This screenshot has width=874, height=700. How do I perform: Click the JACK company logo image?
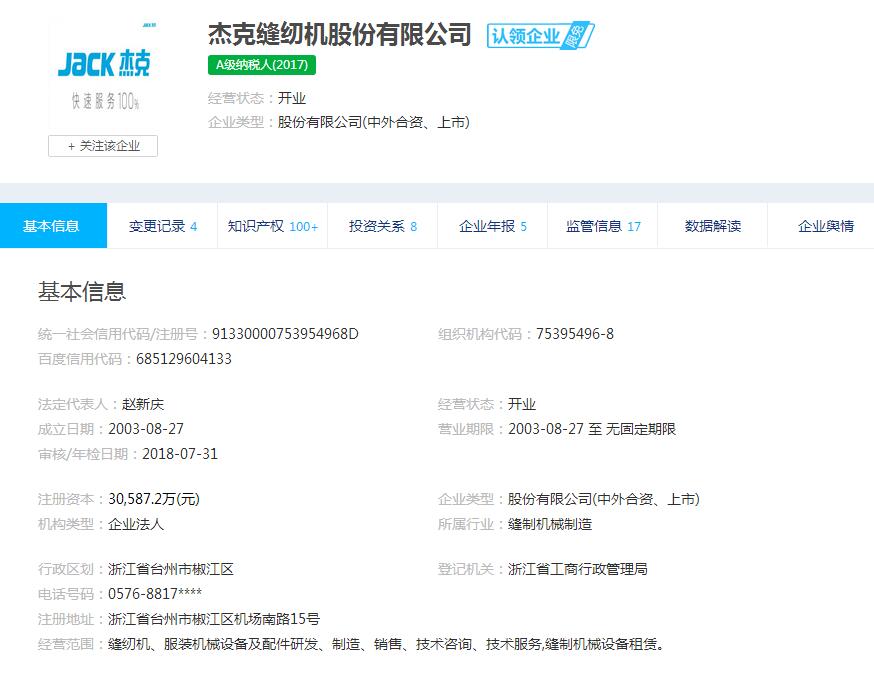click(x=104, y=74)
